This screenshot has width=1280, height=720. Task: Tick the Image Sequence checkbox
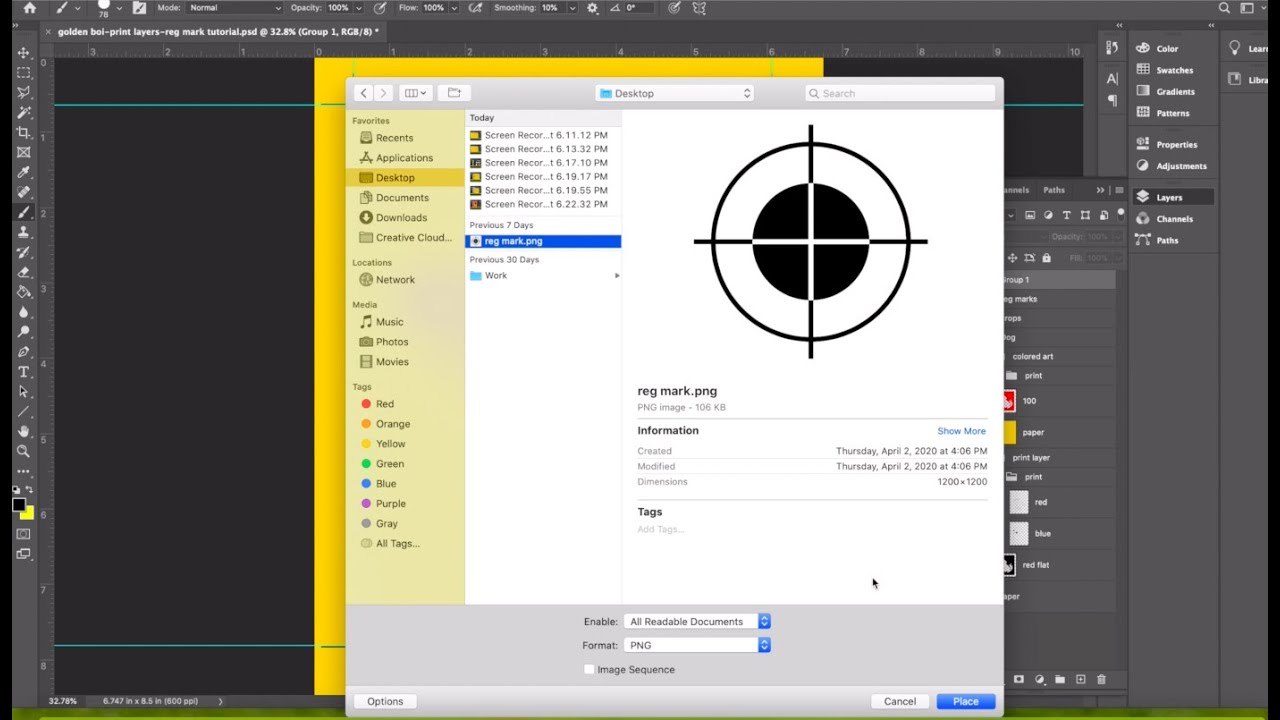point(589,670)
